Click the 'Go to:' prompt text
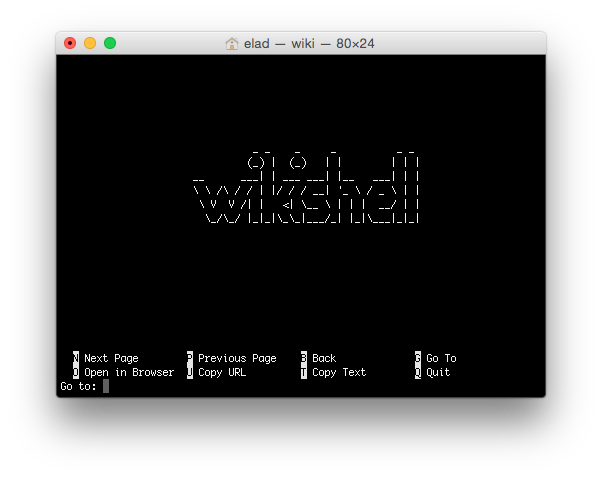Viewport: 602px width, 478px height. click(x=79, y=386)
